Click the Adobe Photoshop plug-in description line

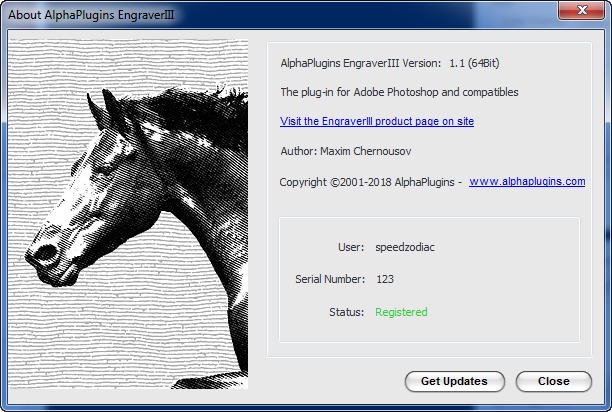(x=400, y=92)
